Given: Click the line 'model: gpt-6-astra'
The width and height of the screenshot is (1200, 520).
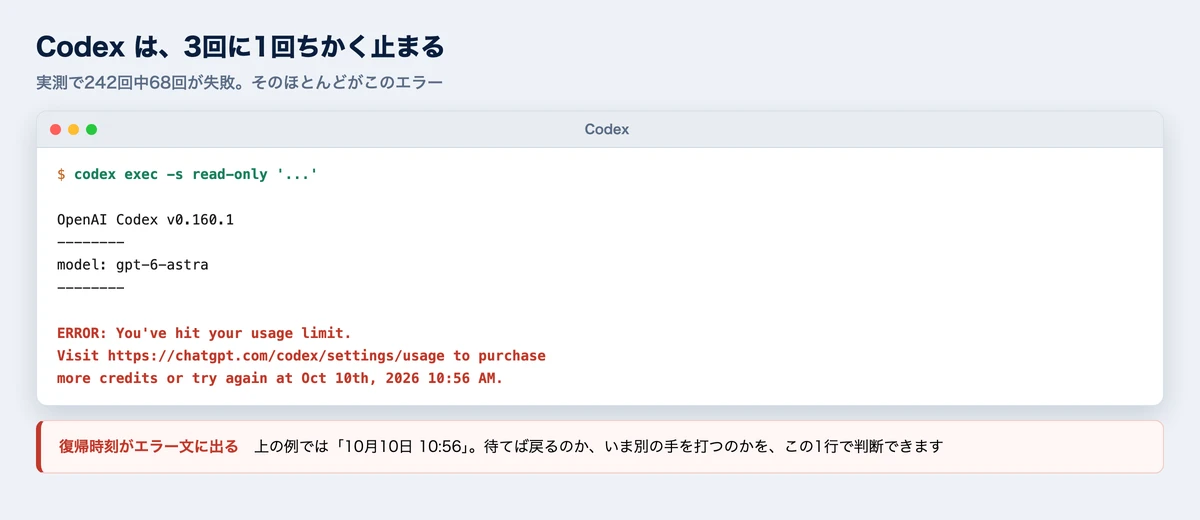Looking at the screenshot, I should coord(133,265).
